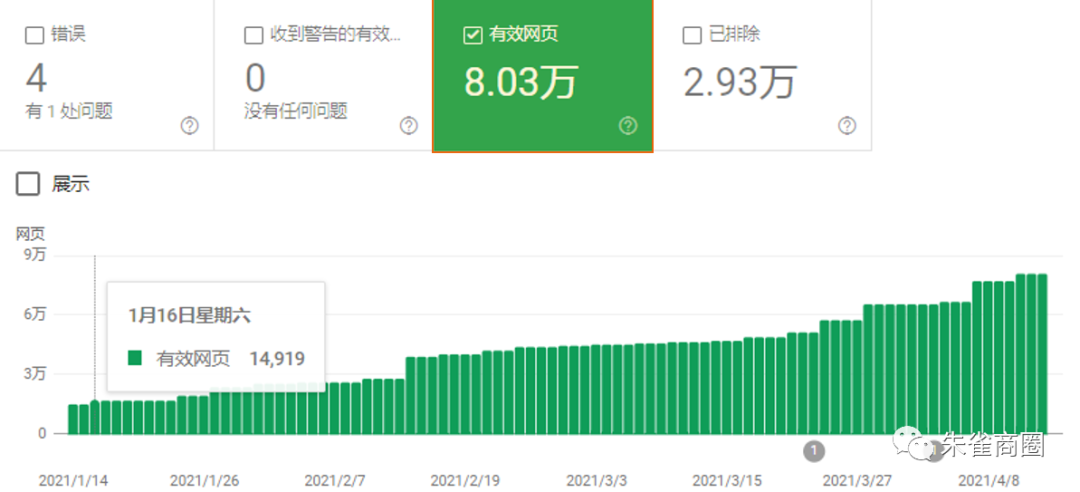This screenshot has height=492, width=1080.
Task: Click the 网页 axis title
Action: tap(30, 233)
